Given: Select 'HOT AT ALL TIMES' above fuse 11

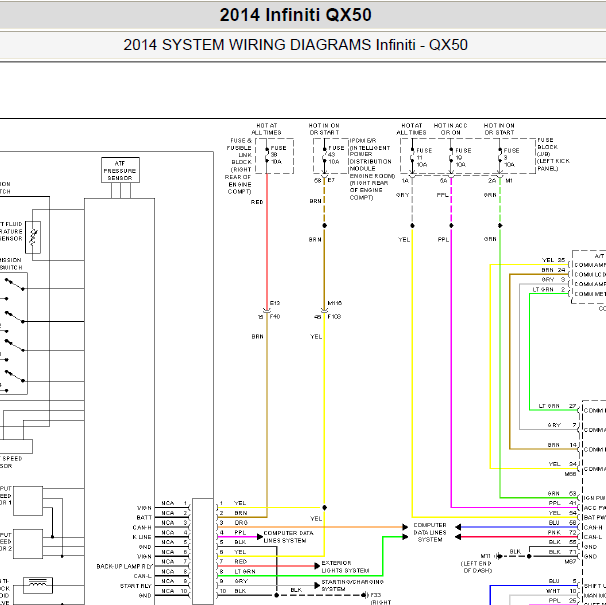Looking at the screenshot, I should 411,129.
